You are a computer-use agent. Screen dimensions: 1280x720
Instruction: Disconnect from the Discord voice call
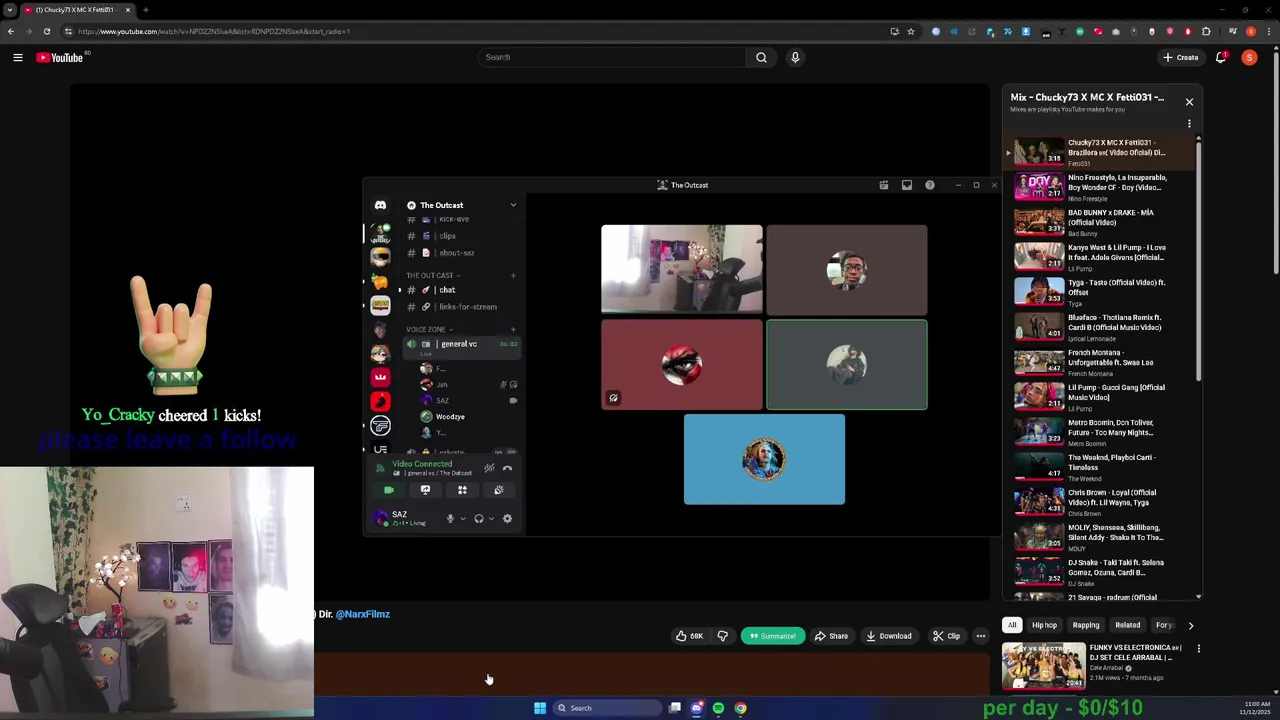(507, 468)
